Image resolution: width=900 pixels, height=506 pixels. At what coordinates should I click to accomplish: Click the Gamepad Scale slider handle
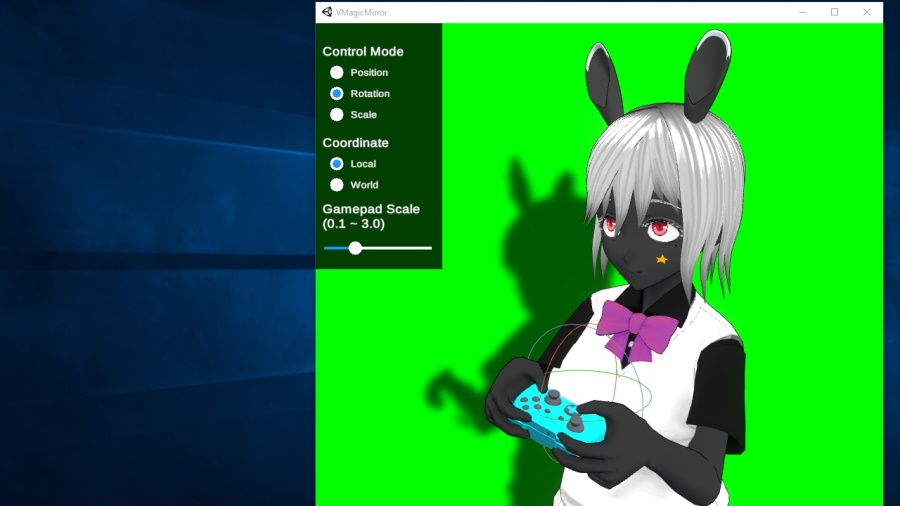[355, 248]
